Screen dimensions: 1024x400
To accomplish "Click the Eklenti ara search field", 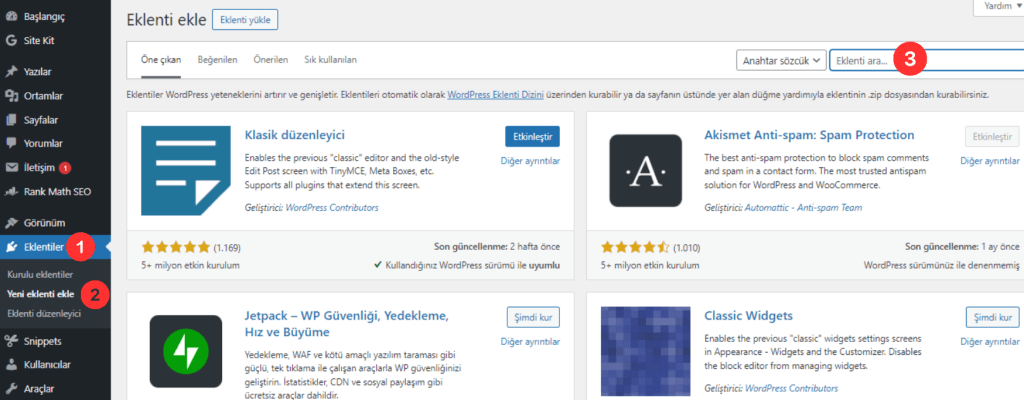I will (926, 61).
